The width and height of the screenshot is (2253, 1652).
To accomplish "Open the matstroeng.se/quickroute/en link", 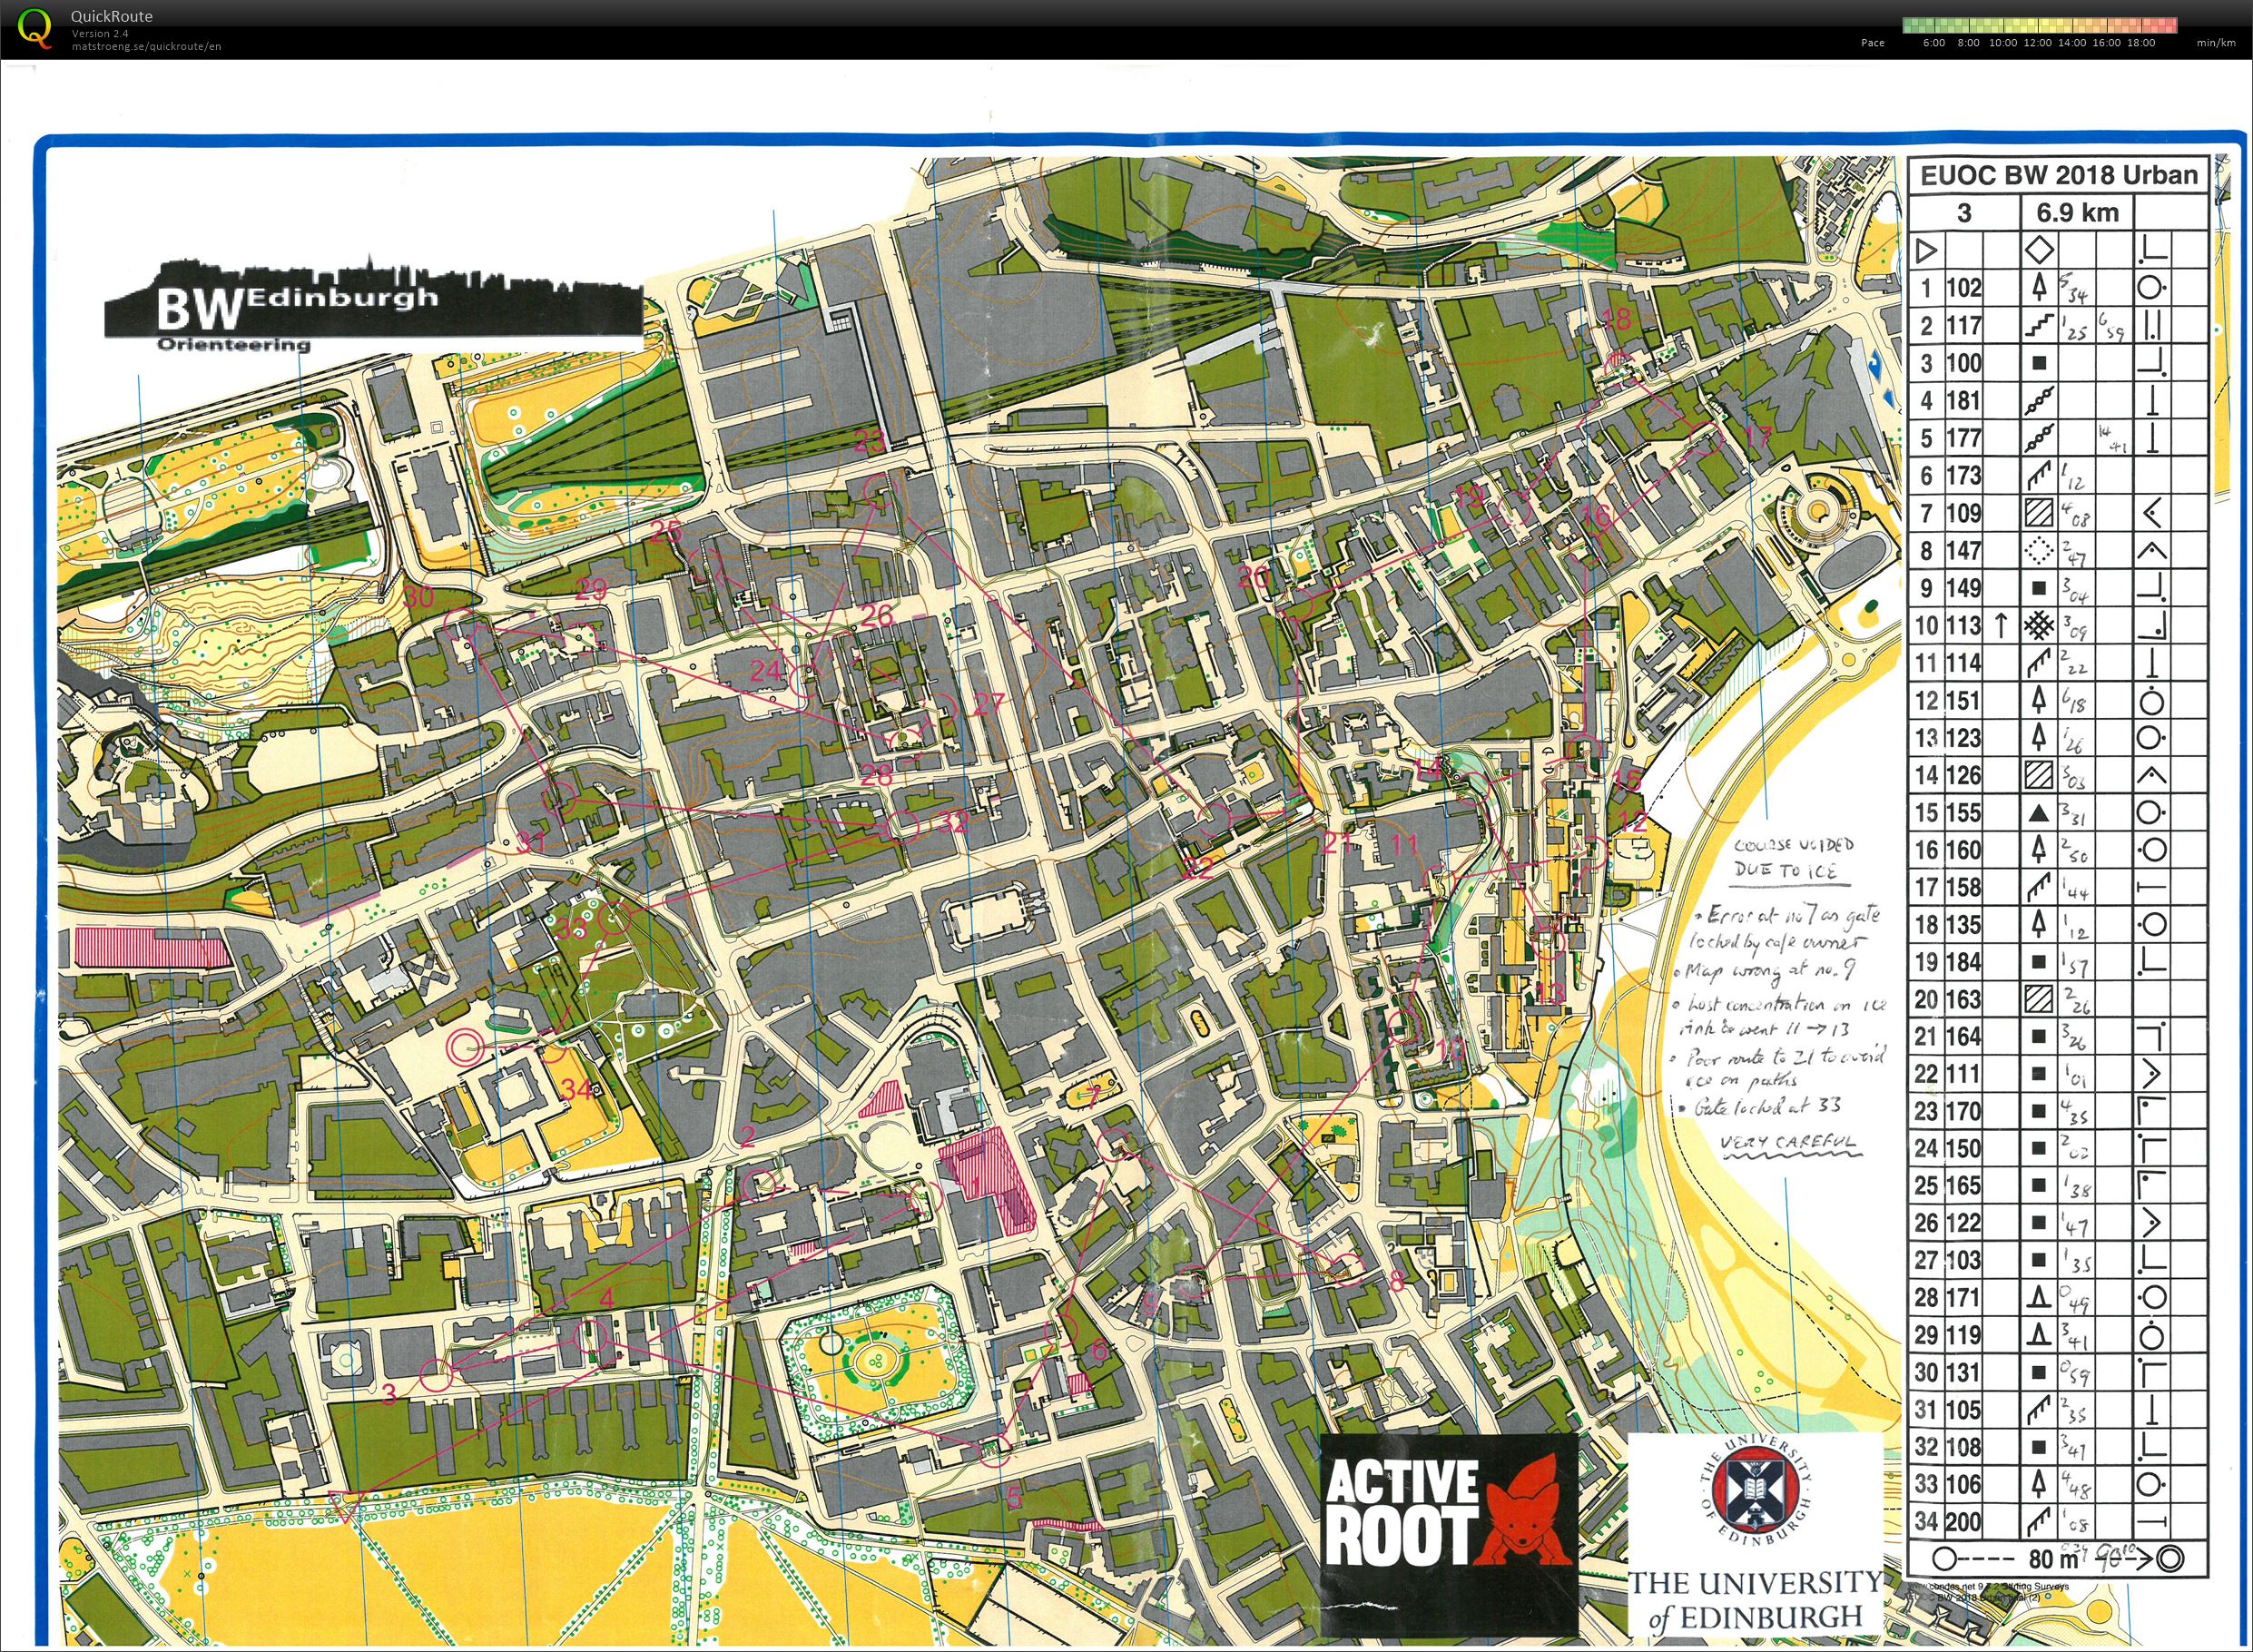I will point(146,46).
